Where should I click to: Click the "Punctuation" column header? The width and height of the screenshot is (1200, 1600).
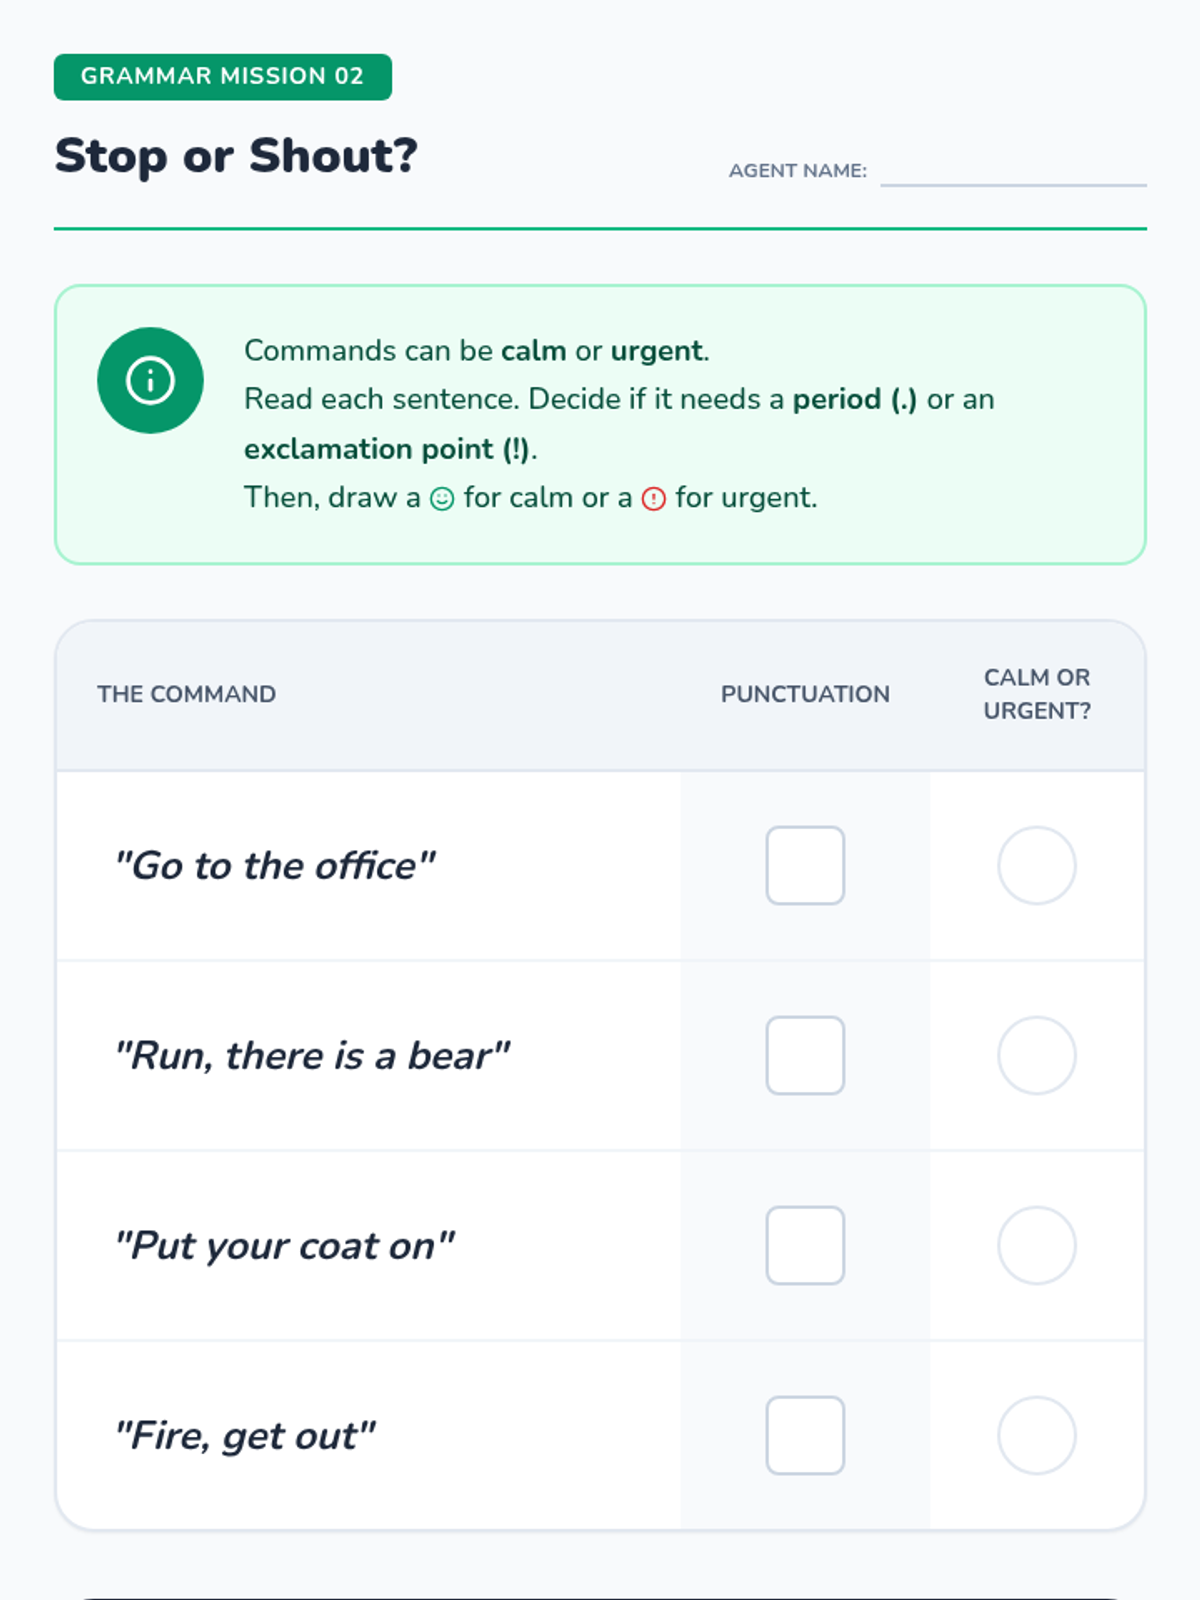point(805,694)
